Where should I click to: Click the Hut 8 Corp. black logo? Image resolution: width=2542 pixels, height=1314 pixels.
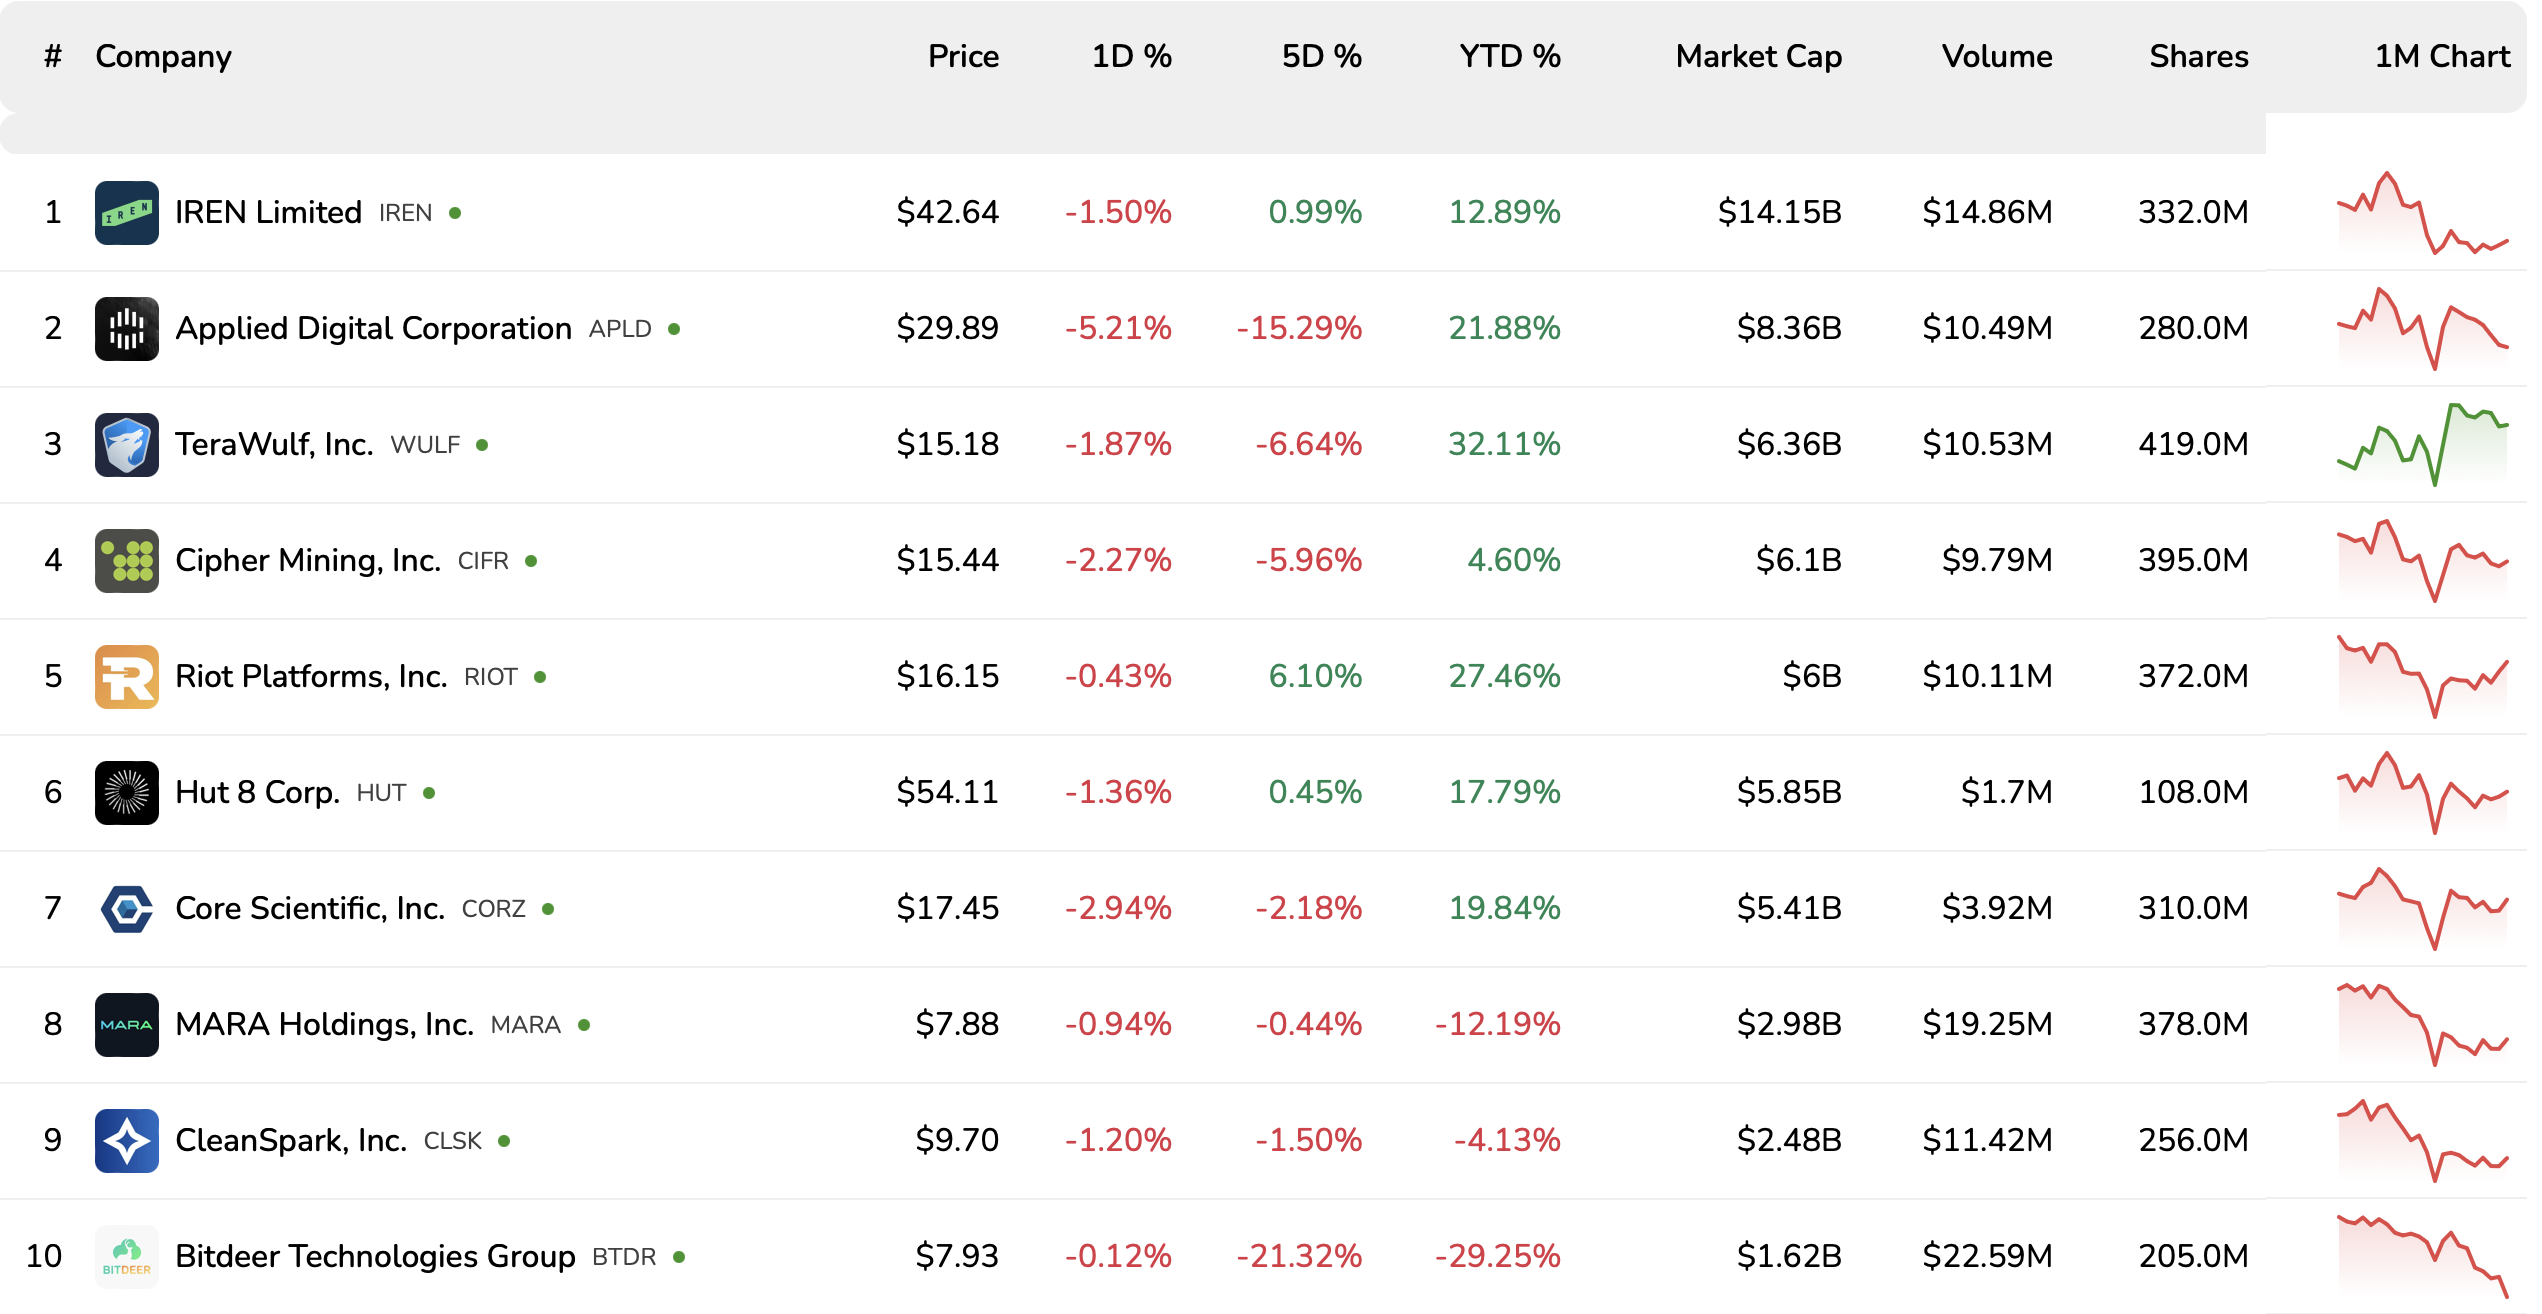pos(126,793)
